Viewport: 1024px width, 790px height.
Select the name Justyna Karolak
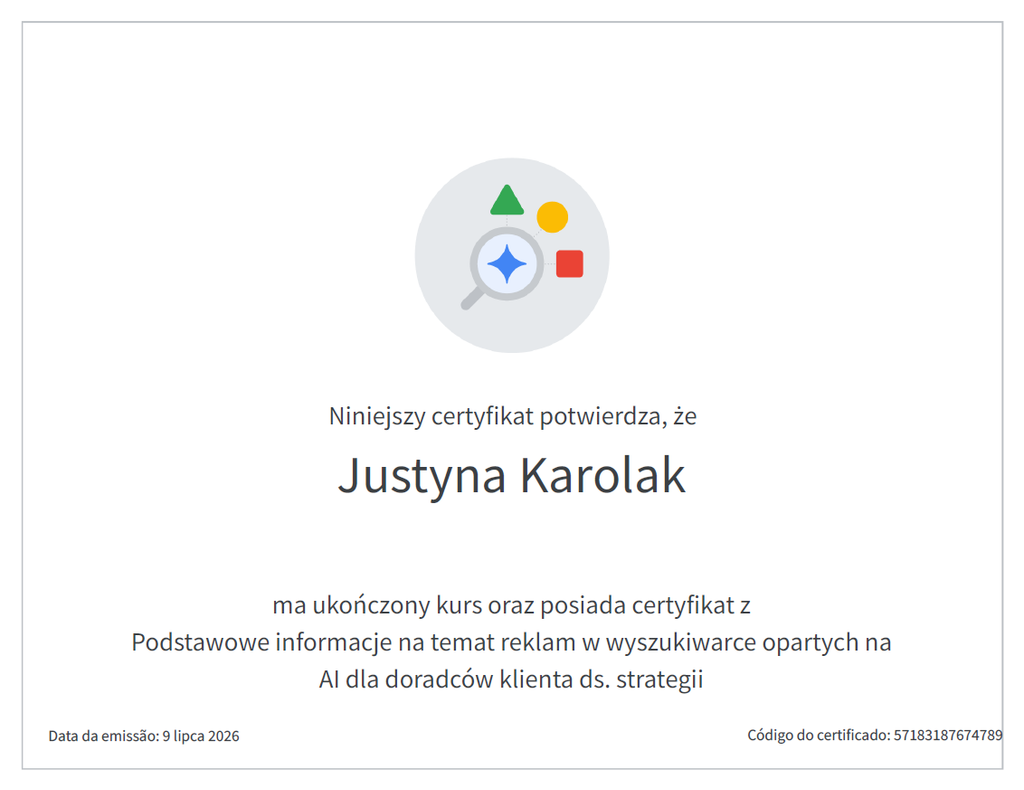pyautogui.click(x=511, y=477)
